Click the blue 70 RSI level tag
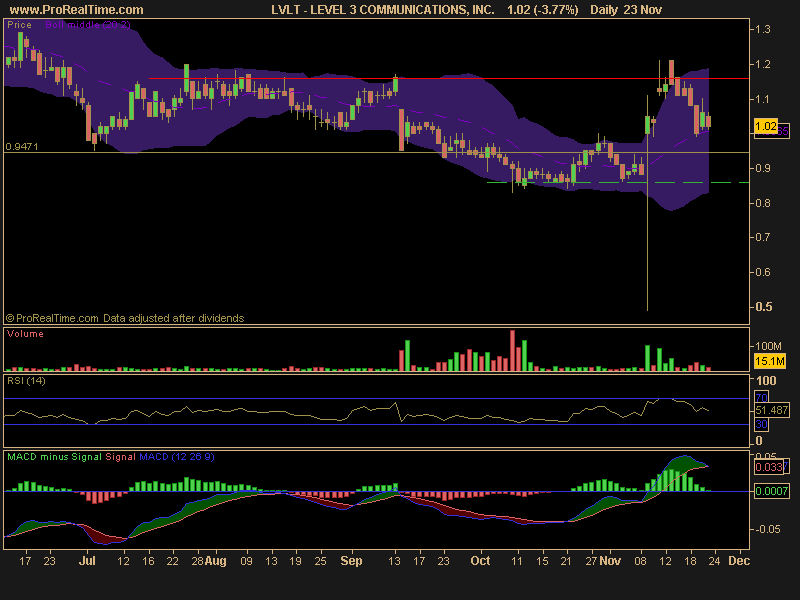This screenshot has height=600, width=800. 761,397
